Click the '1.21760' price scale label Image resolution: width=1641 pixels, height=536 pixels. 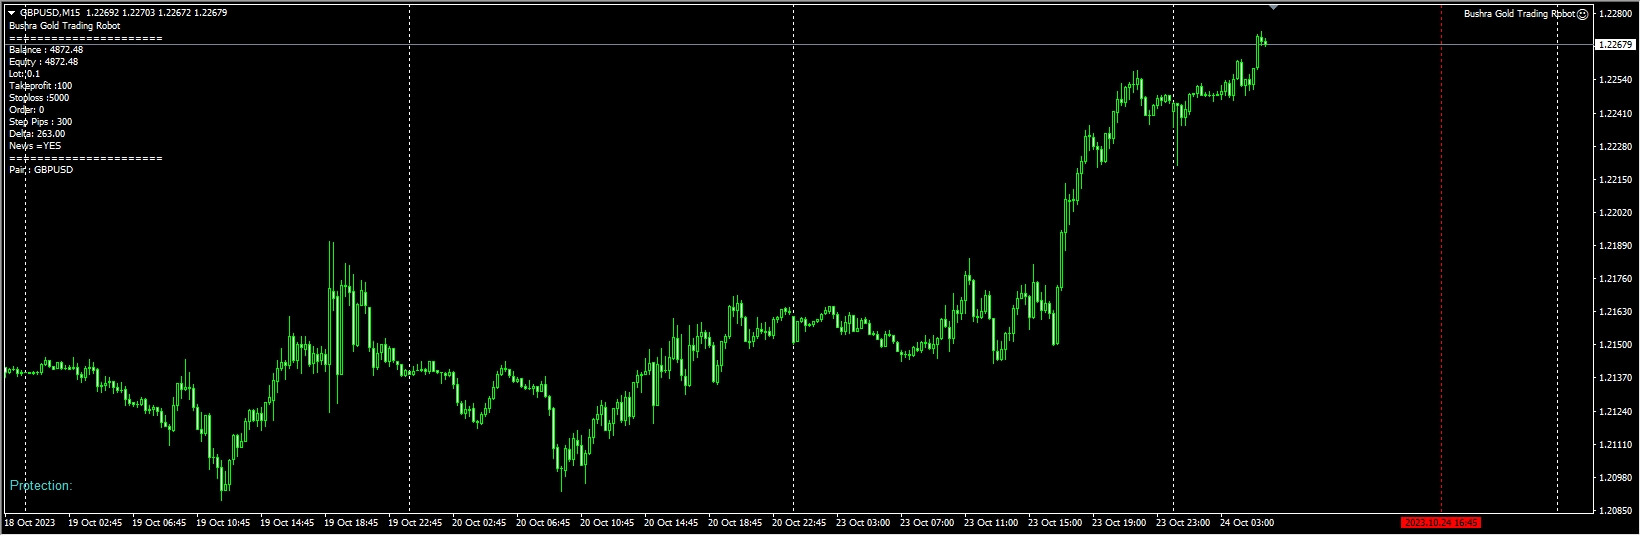(x=1615, y=278)
